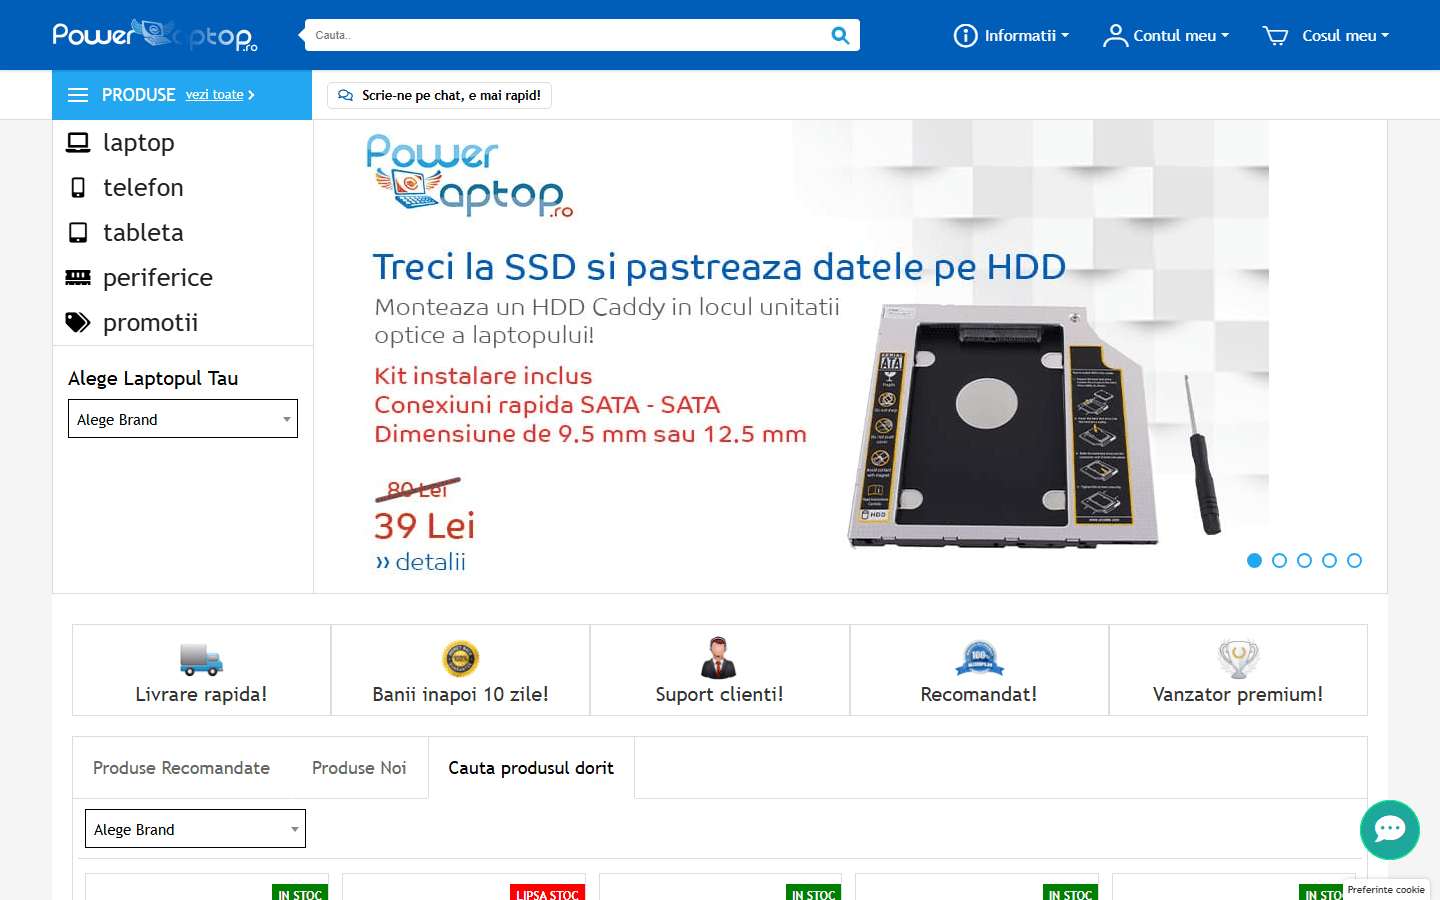The width and height of the screenshot is (1440, 900).
Task: Click the gold money-back badge icon
Action: [x=461, y=659]
